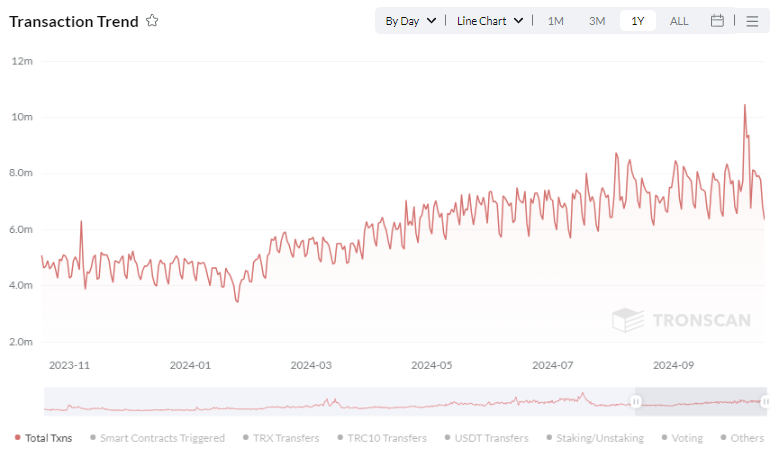
Task: Click the Transaction Trend title
Action: (74, 21)
